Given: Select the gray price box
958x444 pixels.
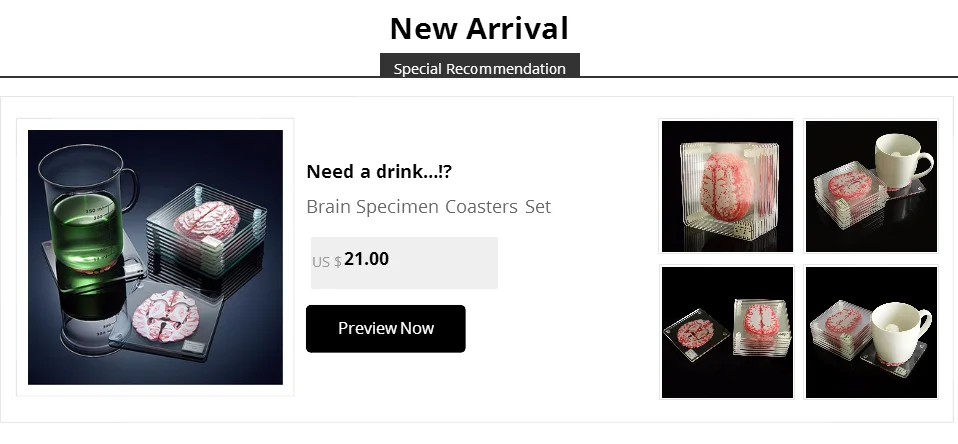Looking at the screenshot, I should 404,263.
